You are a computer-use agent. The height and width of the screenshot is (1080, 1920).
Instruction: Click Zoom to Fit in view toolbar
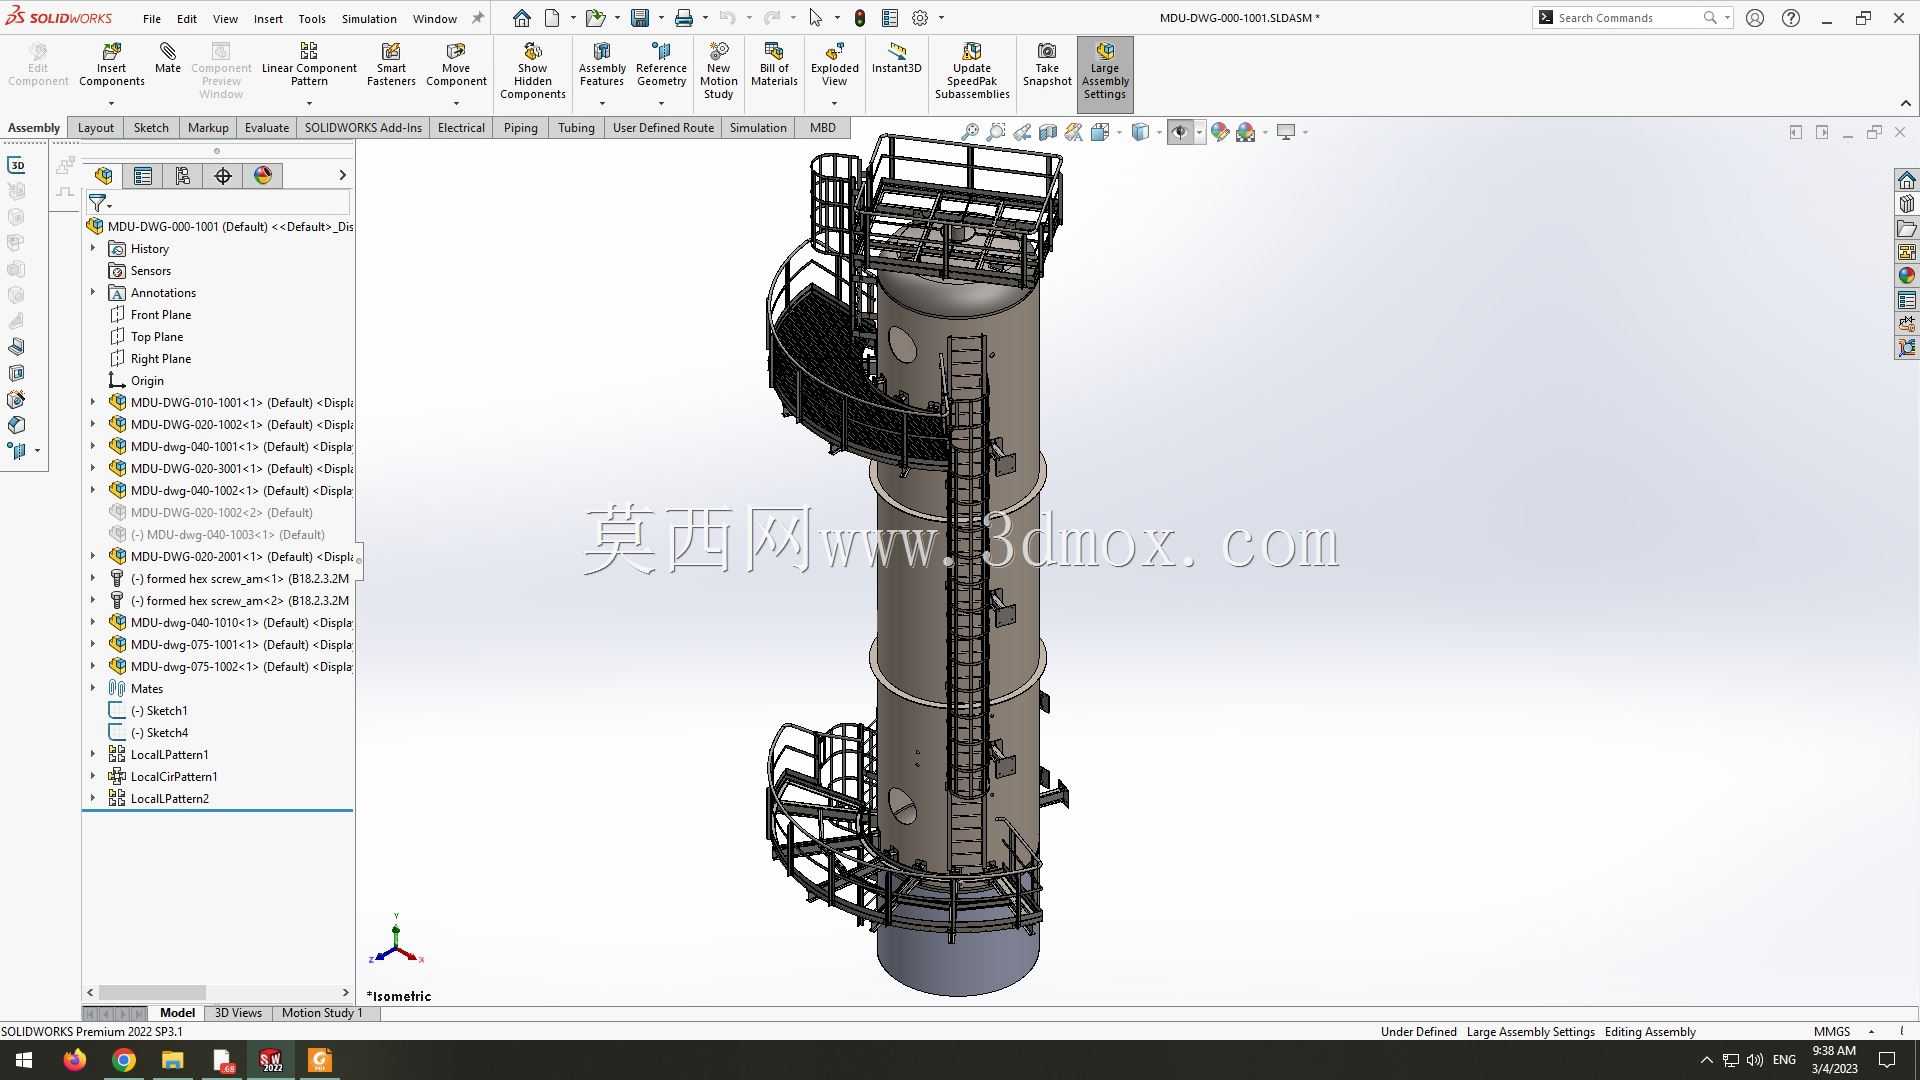coord(970,132)
